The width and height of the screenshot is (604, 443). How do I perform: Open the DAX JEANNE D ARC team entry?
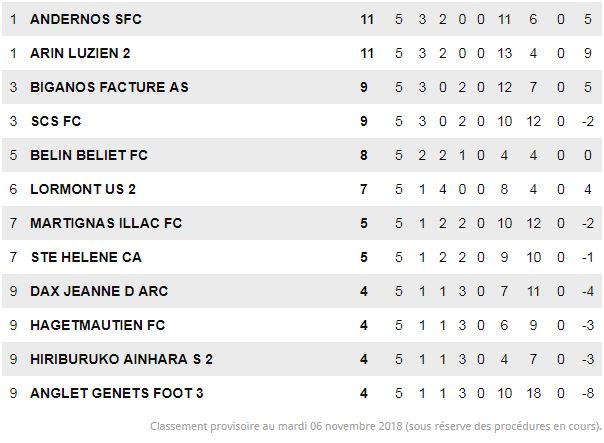point(99,291)
